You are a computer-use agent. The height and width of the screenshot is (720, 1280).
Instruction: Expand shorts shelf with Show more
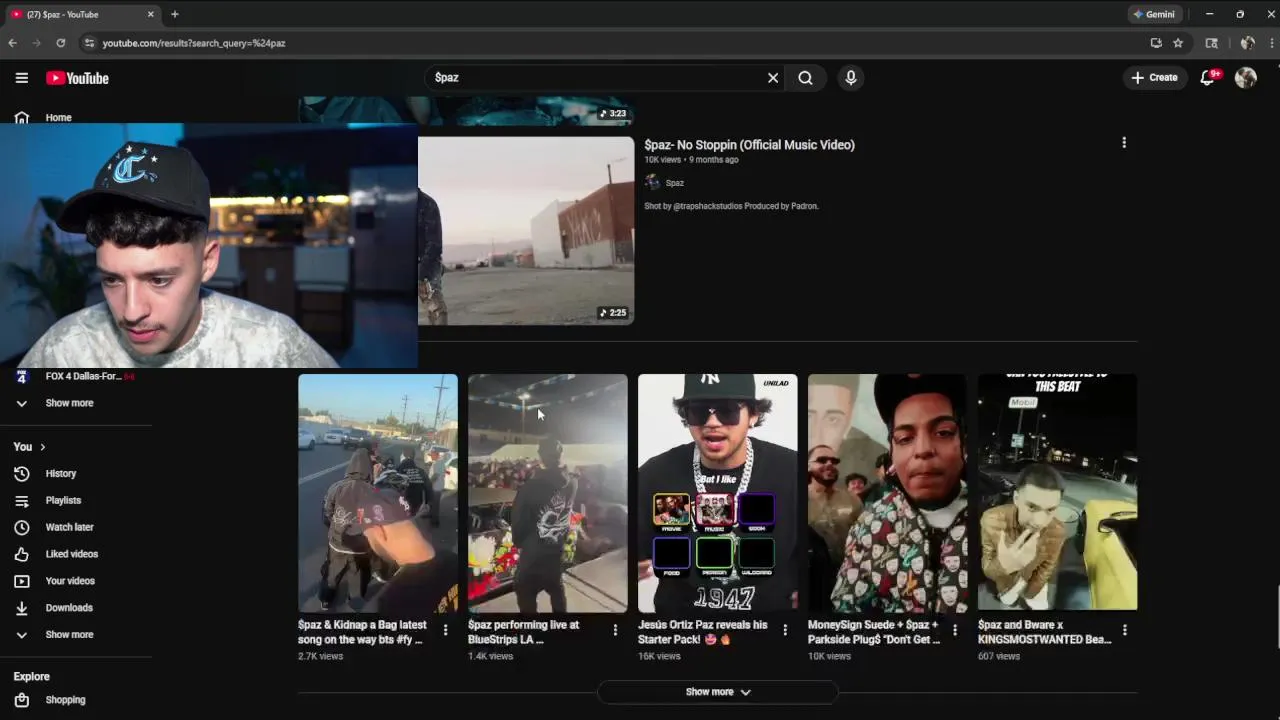tap(718, 692)
